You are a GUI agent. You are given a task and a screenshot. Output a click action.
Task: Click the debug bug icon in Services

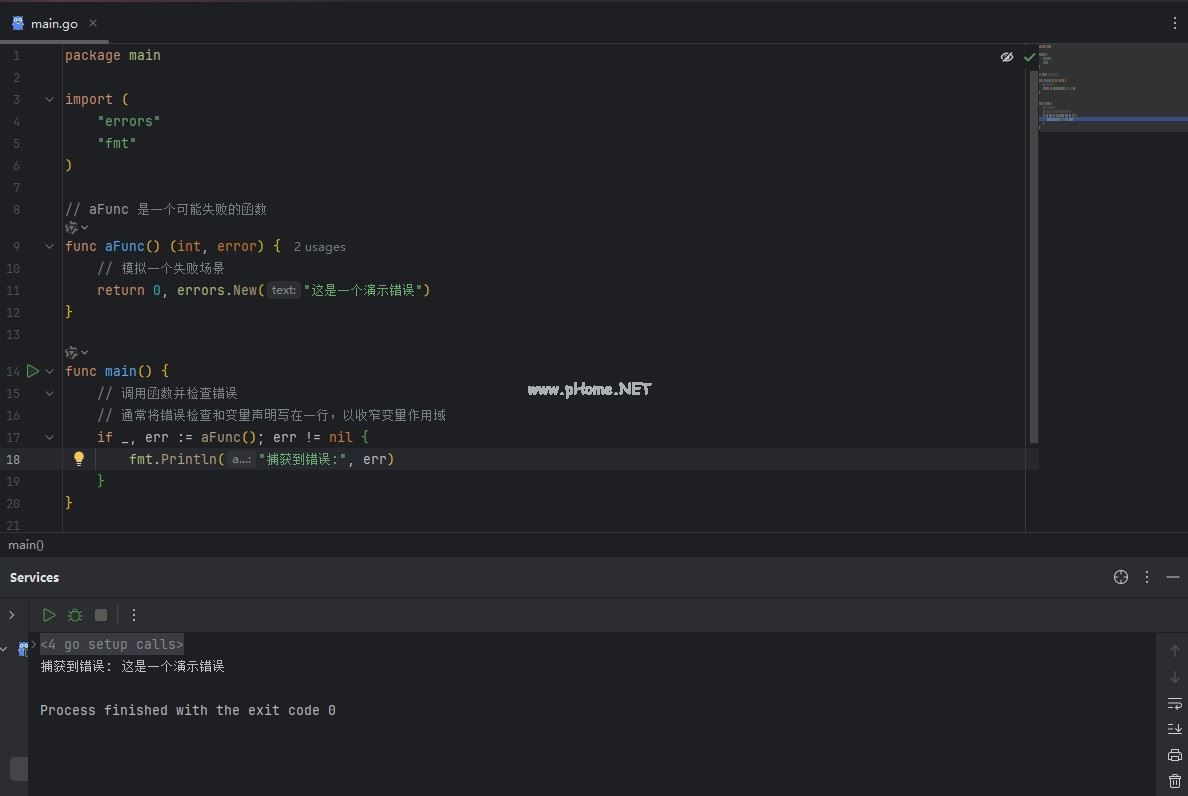point(75,615)
